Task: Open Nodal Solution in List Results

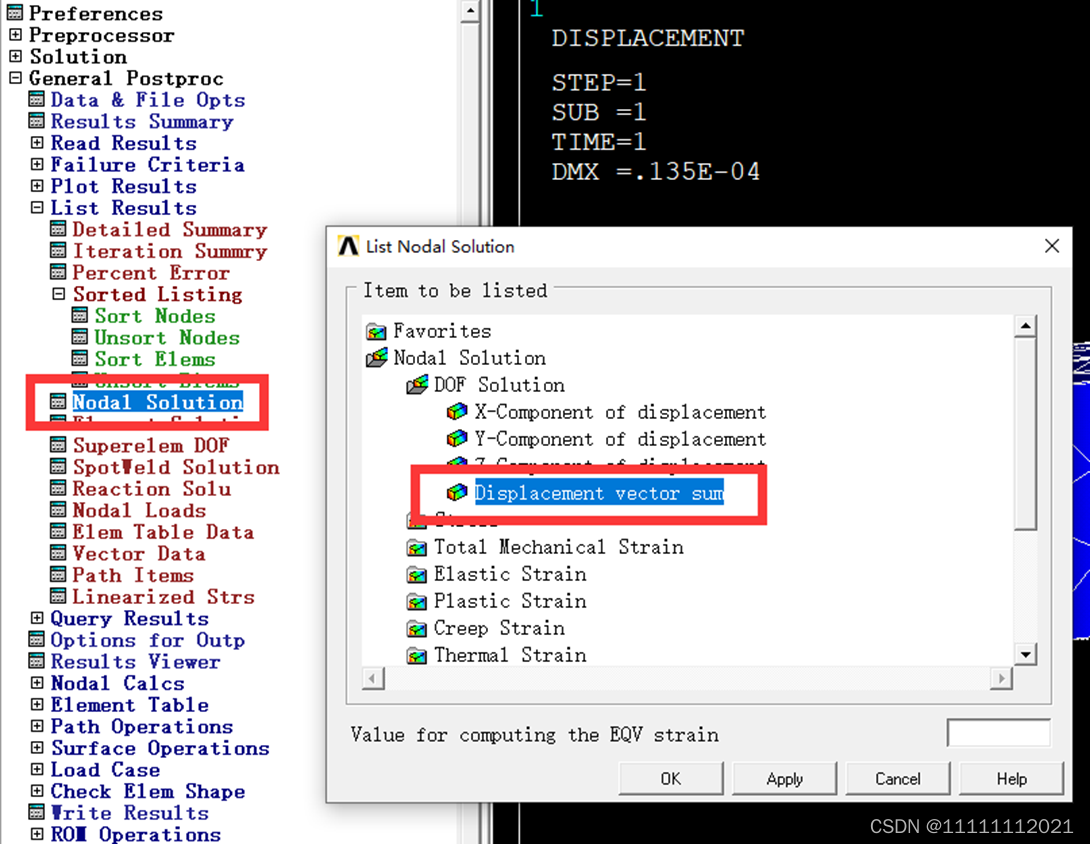Action: click(157, 402)
